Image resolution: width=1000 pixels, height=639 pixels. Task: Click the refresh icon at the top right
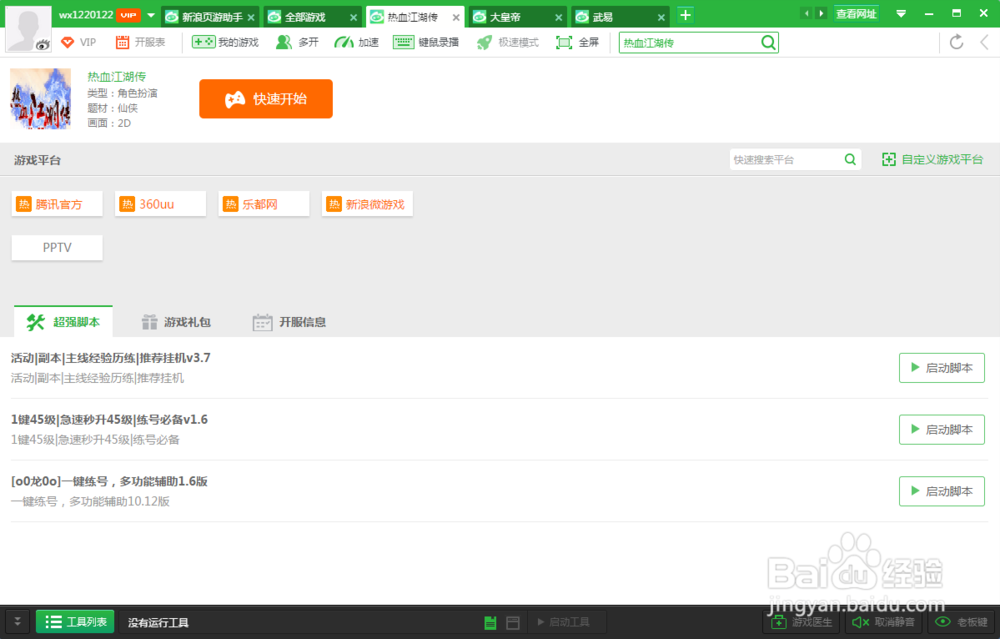956,42
